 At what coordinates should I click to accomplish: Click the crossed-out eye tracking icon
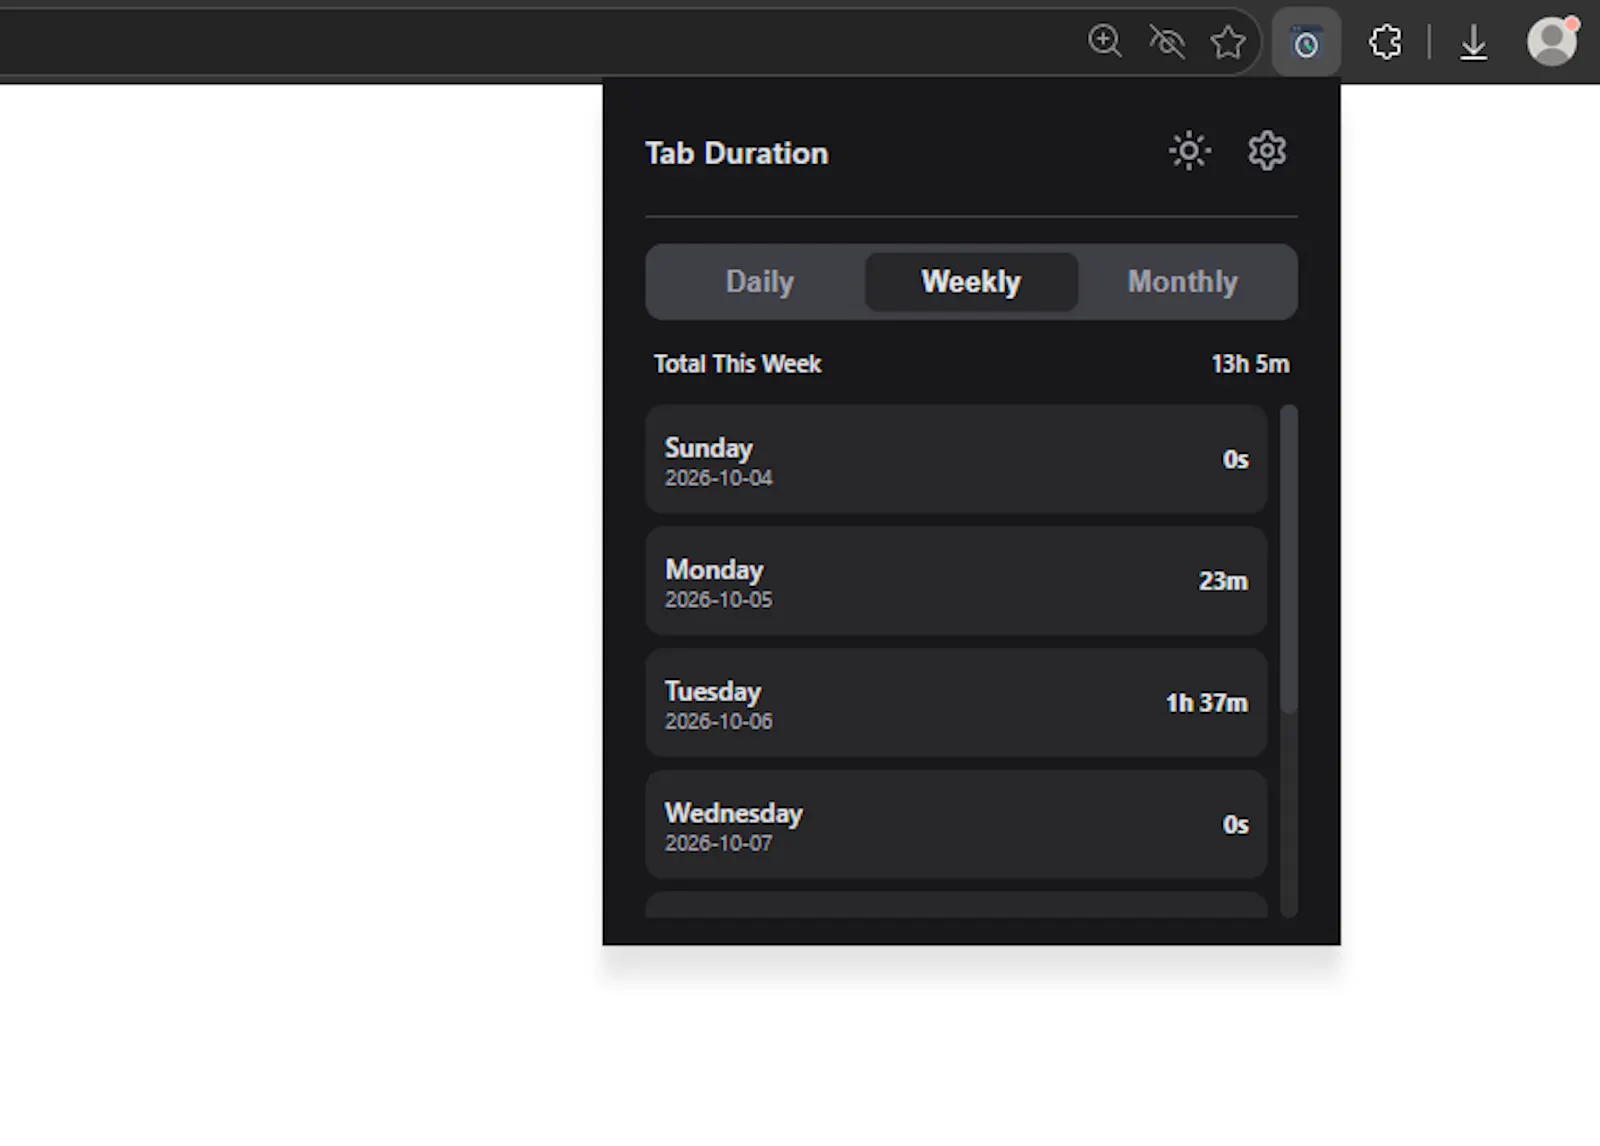click(x=1166, y=42)
